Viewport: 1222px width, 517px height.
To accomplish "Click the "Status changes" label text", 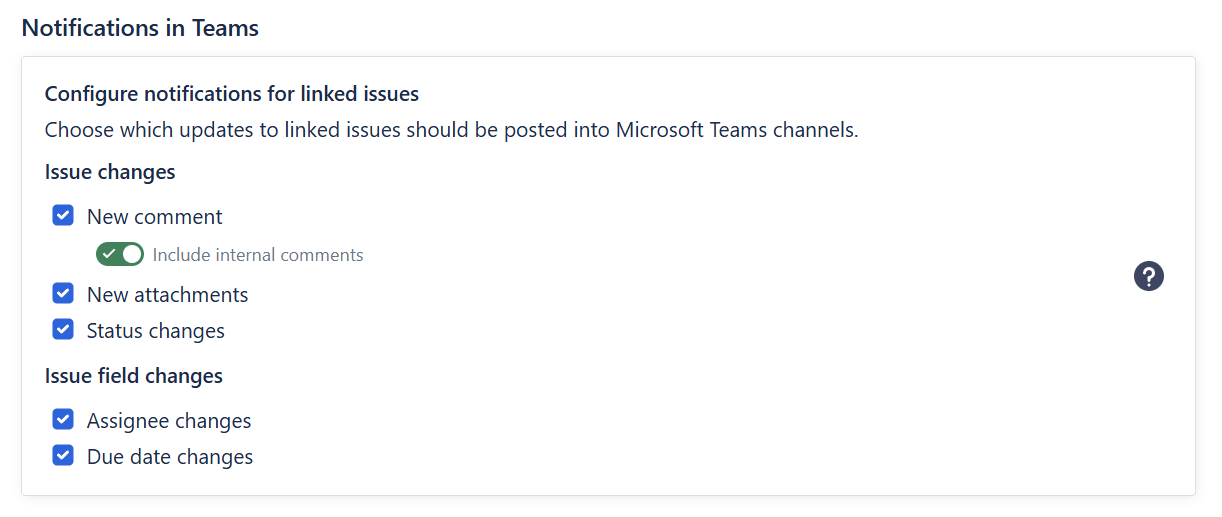I will (x=155, y=331).
